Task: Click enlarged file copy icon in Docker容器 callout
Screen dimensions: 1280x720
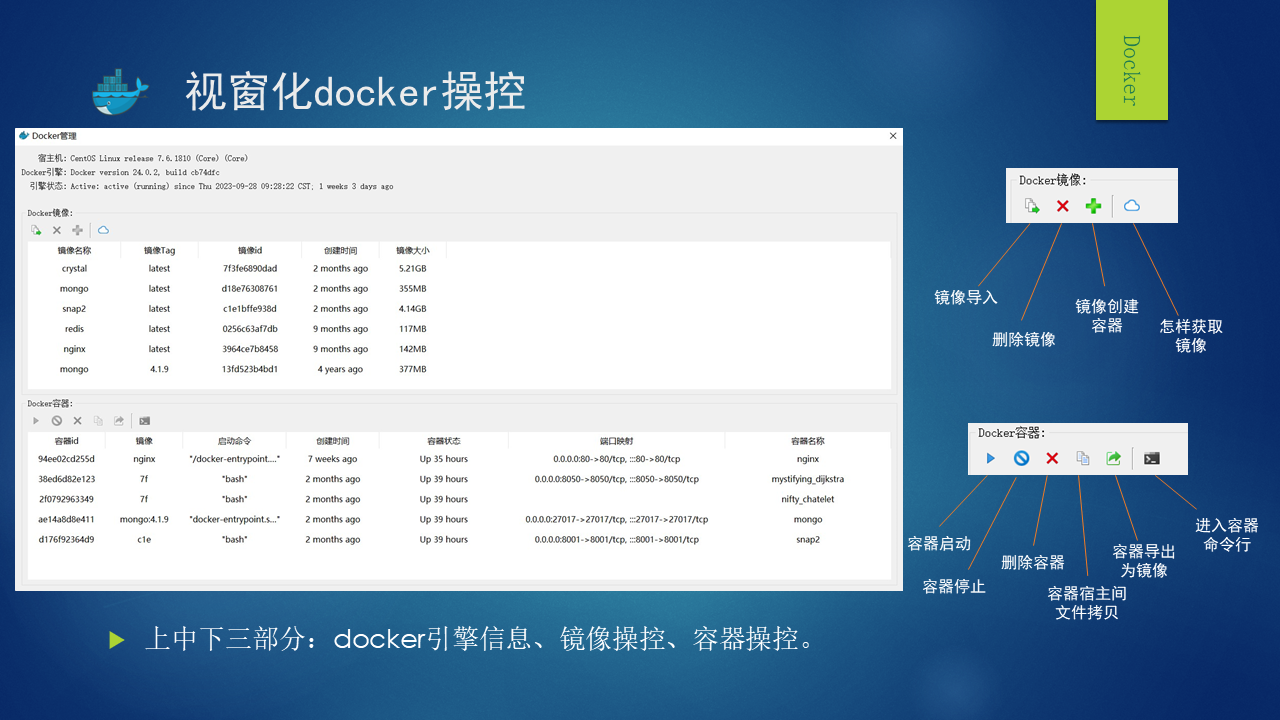Action: (x=1082, y=458)
